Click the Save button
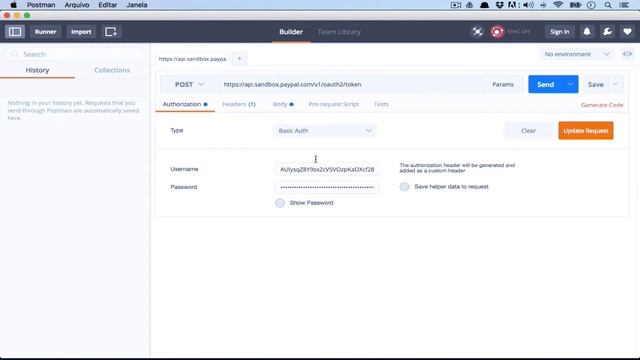 pyautogui.click(x=596, y=84)
